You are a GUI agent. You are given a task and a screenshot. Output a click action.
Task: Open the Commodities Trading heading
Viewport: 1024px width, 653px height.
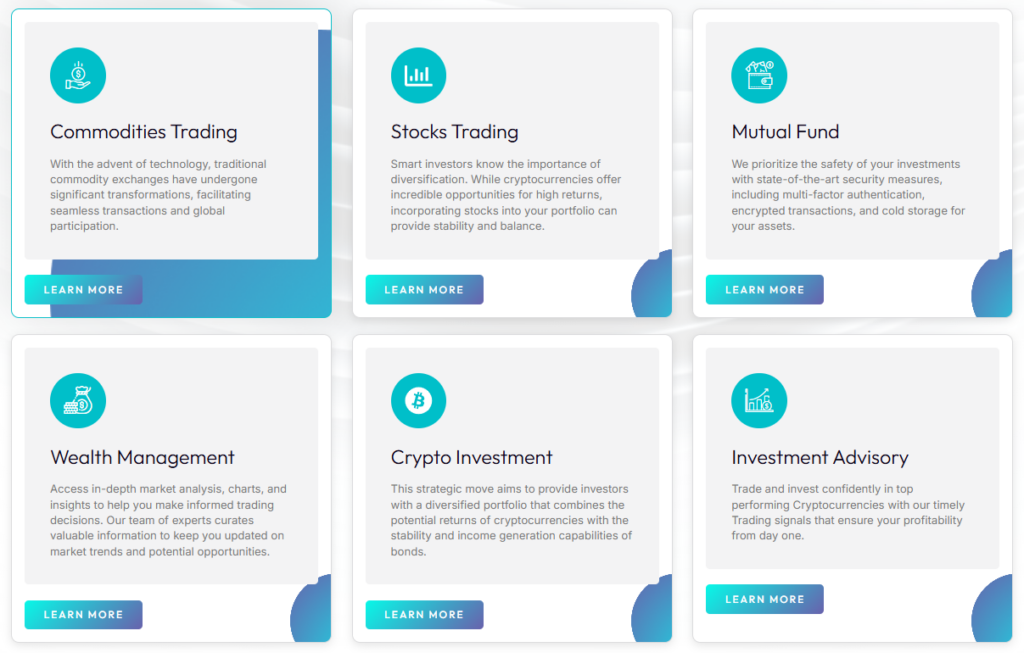click(144, 132)
